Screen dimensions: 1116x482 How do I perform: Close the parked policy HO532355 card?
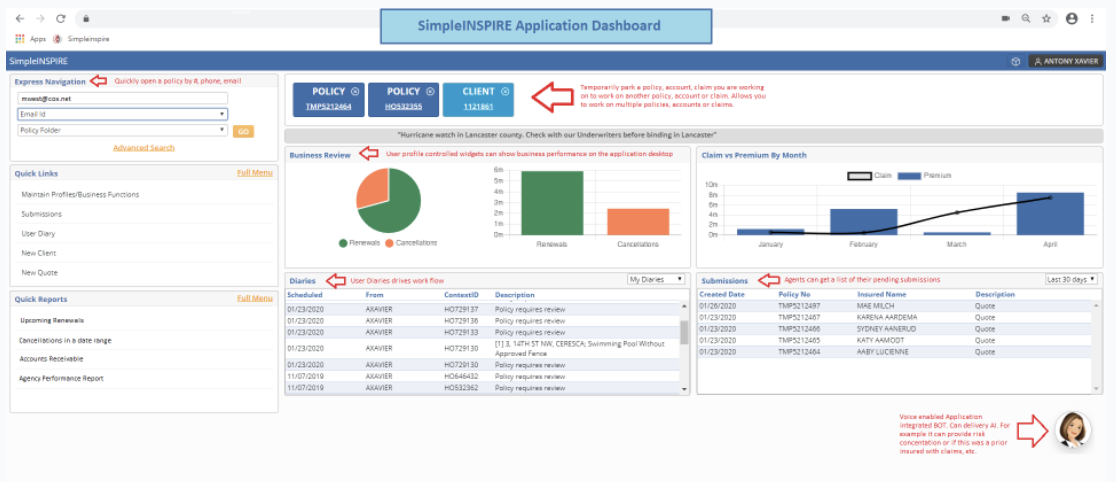point(430,92)
